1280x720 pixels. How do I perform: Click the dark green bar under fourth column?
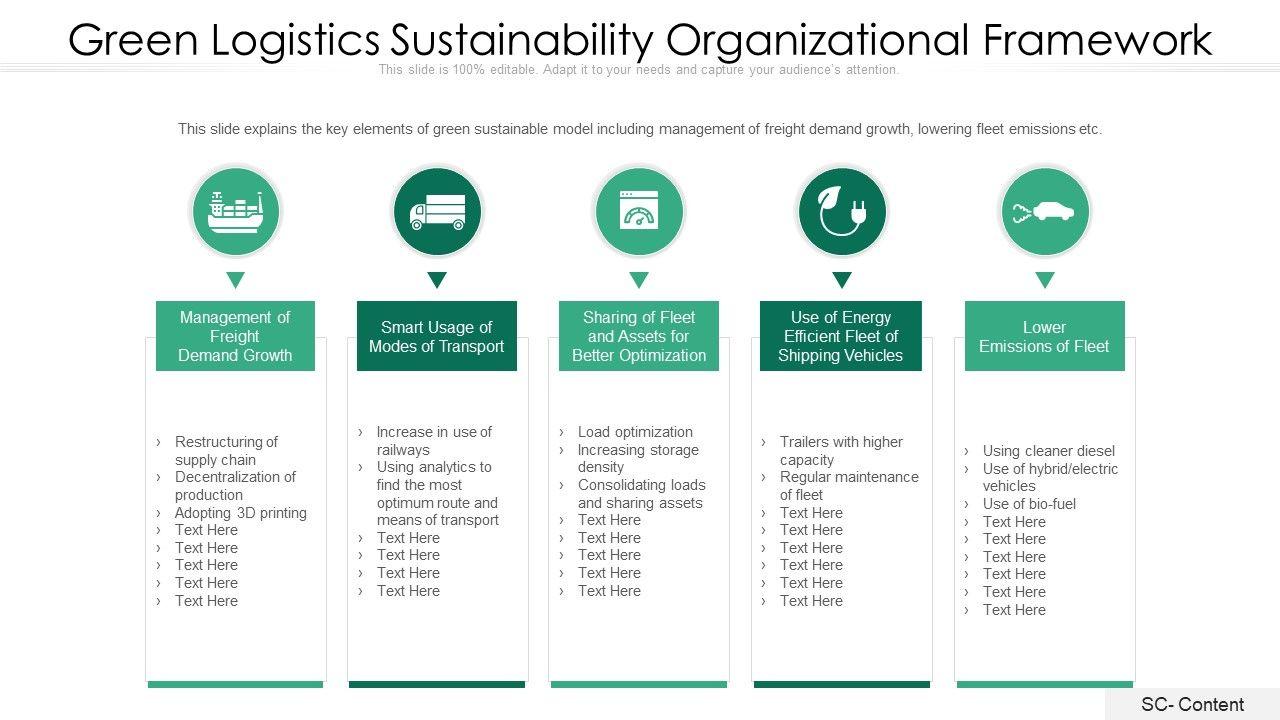[841, 685]
